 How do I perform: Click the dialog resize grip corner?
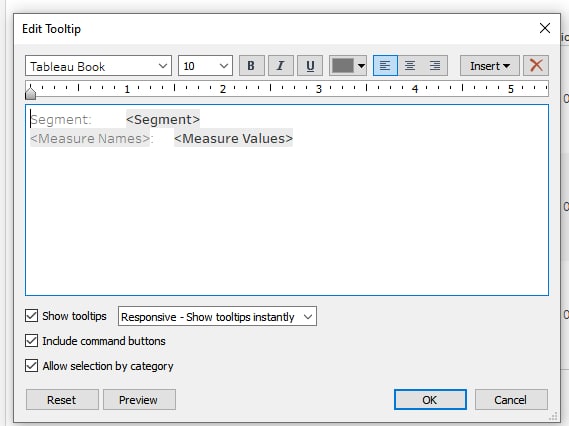coord(553,416)
